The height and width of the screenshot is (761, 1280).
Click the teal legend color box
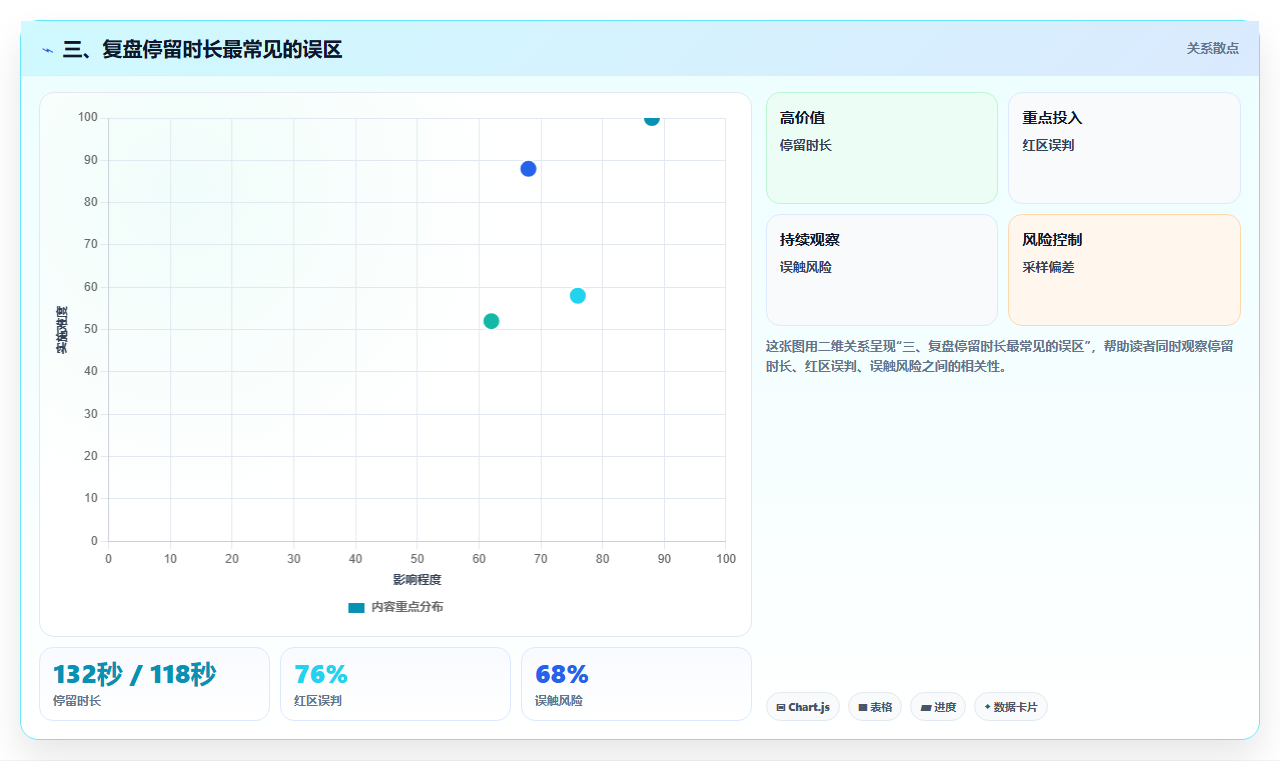pos(356,607)
